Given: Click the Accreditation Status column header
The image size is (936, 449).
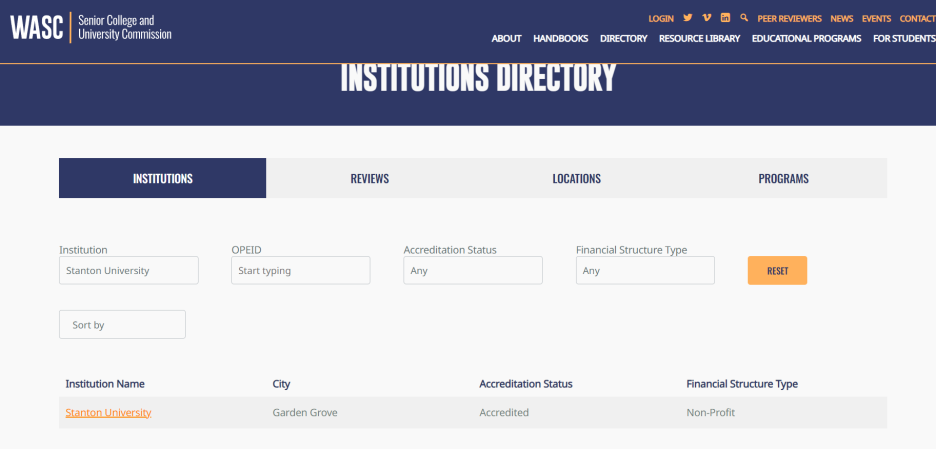Looking at the screenshot, I should [x=526, y=384].
